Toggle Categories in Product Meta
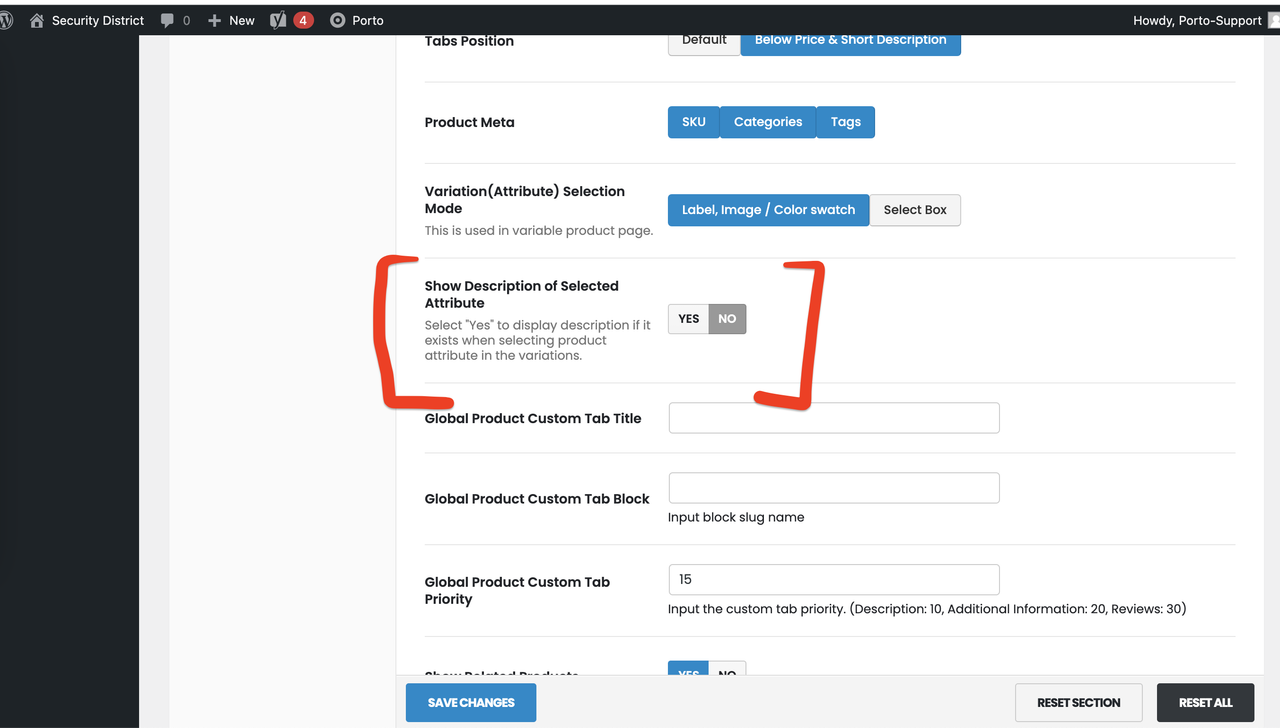This screenshot has width=1280, height=728. coord(768,122)
